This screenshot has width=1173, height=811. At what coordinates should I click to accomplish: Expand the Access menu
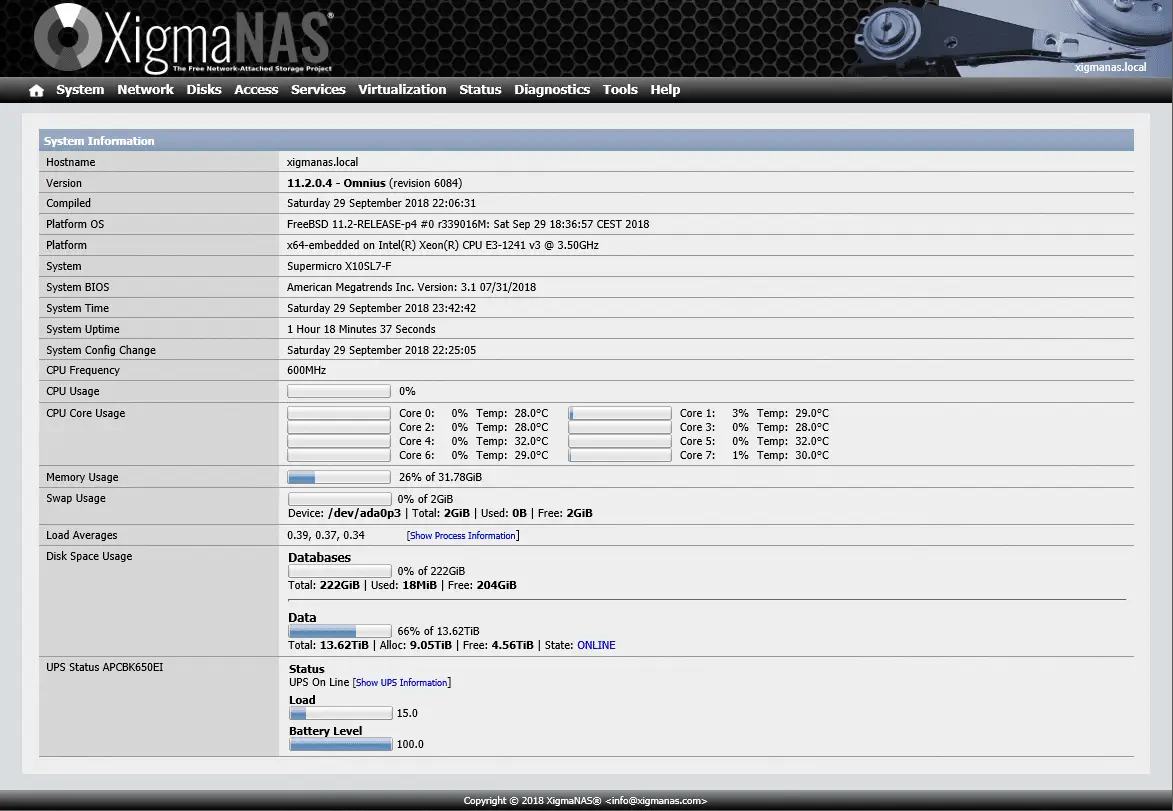(x=256, y=90)
